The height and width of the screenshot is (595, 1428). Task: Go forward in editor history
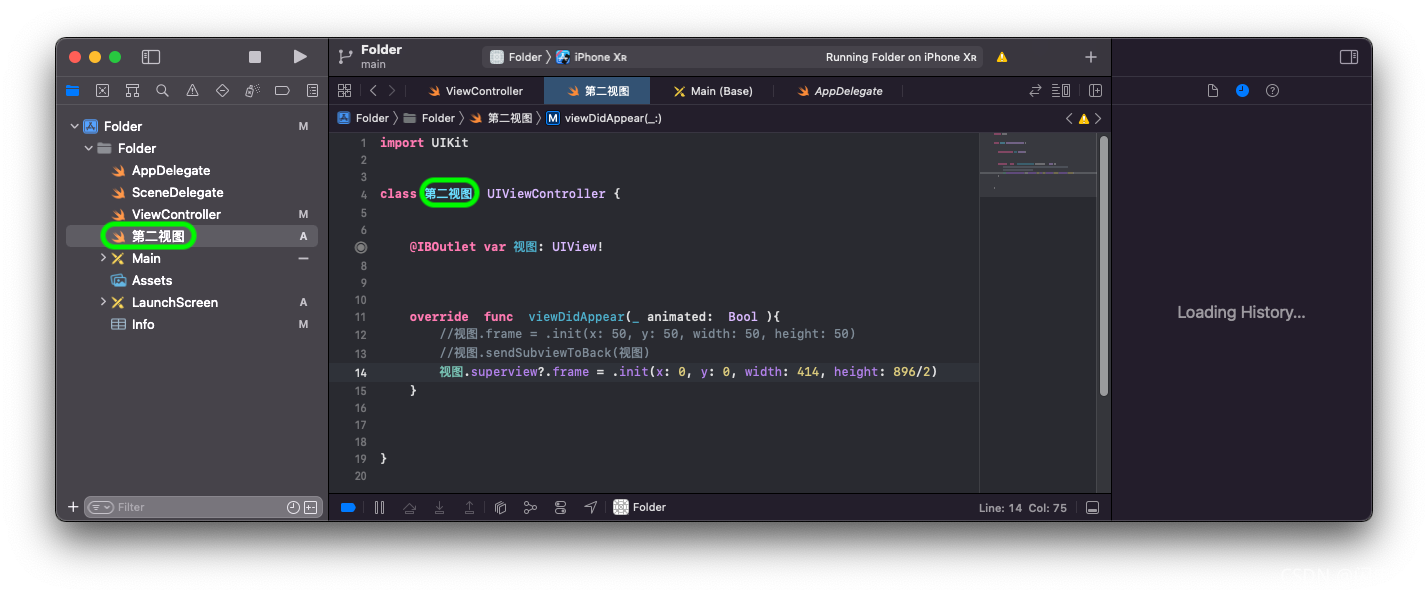point(391,91)
